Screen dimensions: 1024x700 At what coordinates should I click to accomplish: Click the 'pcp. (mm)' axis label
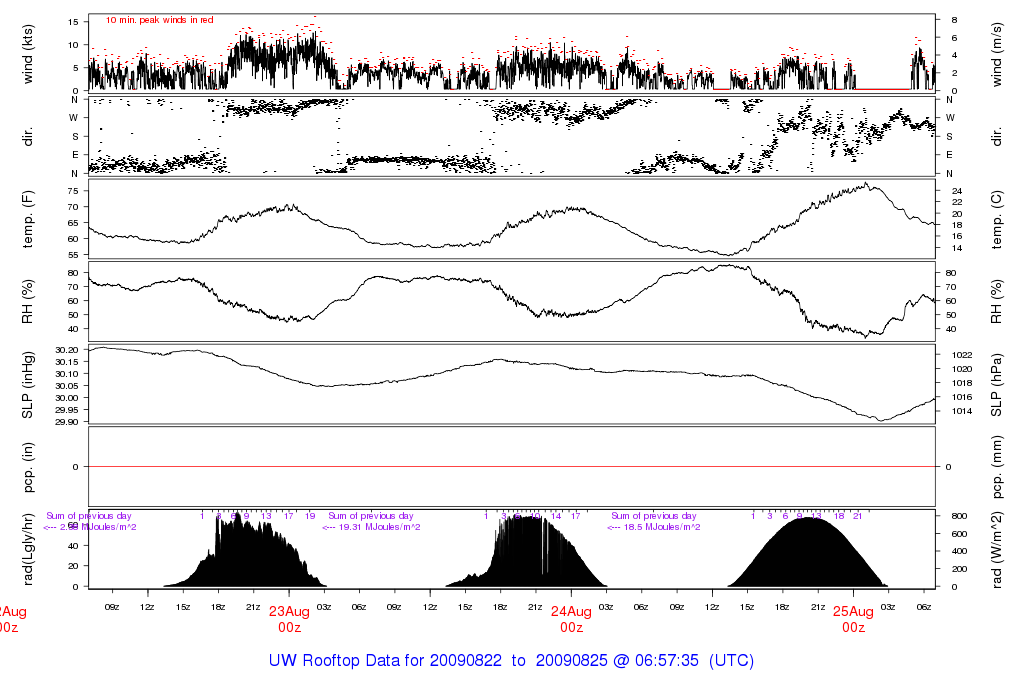click(996, 467)
